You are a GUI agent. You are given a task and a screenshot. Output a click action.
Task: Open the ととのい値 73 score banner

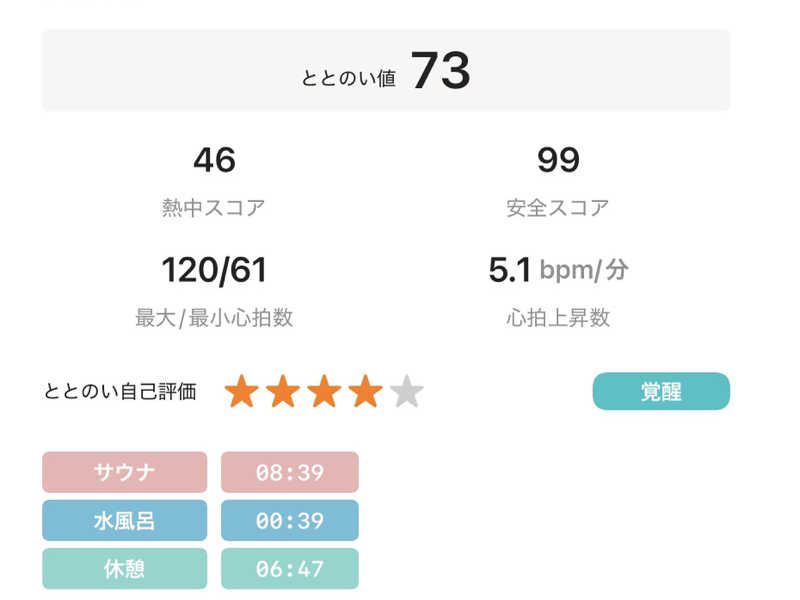point(386,70)
